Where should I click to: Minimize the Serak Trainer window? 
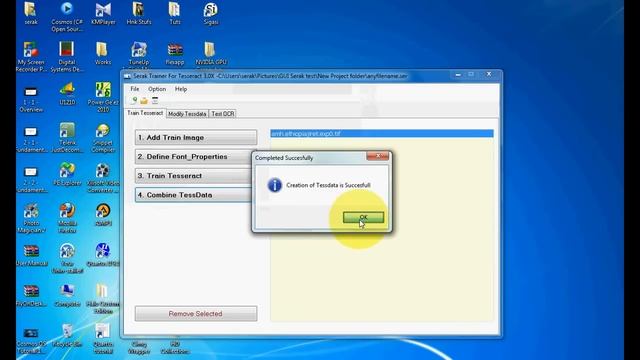point(458,75)
